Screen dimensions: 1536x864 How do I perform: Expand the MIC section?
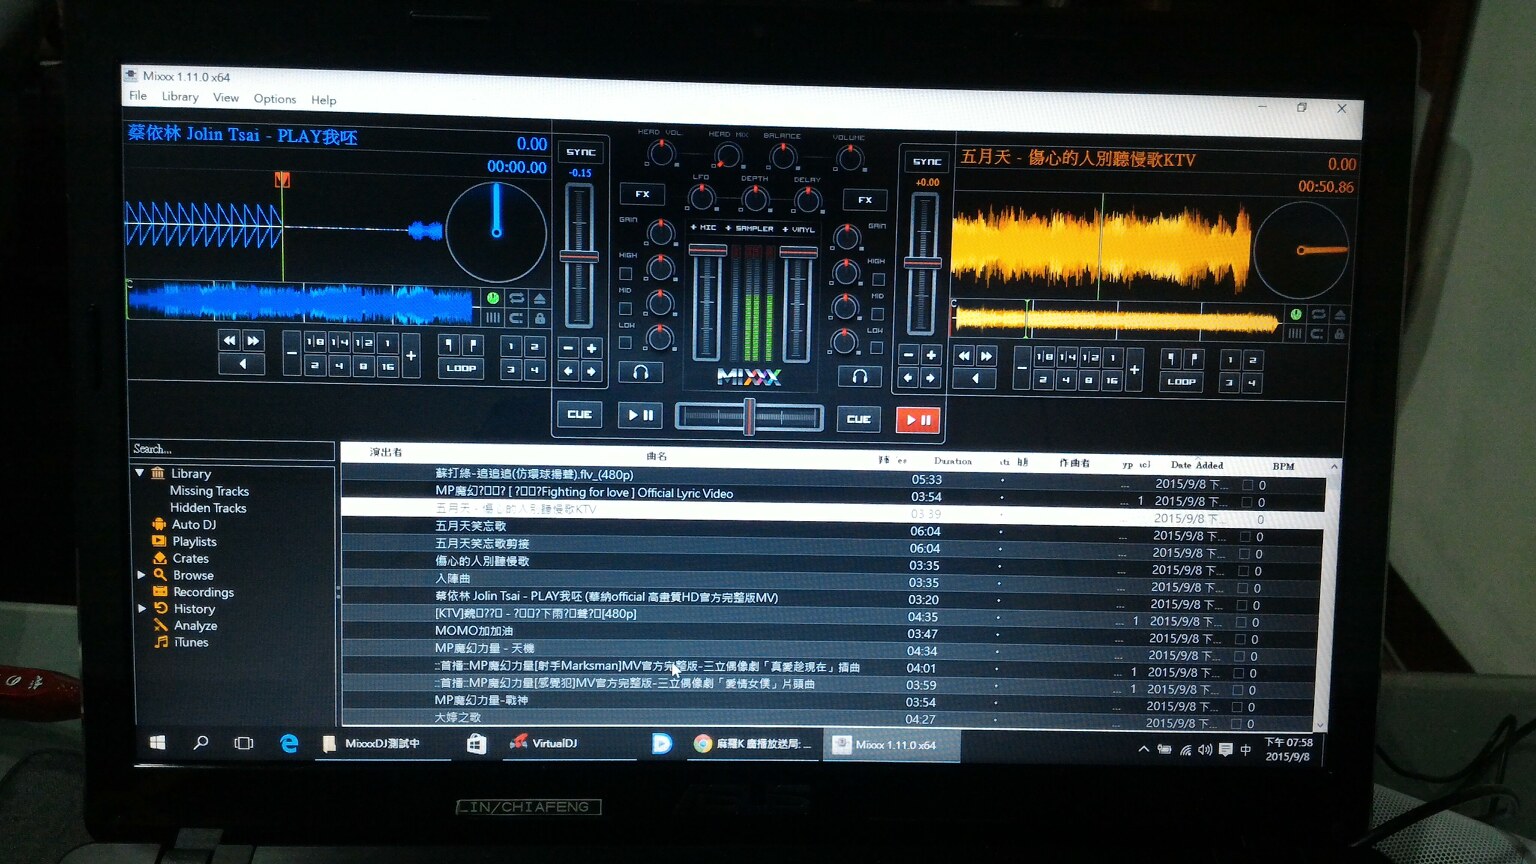pyautogui.click(x=704, y=228)
